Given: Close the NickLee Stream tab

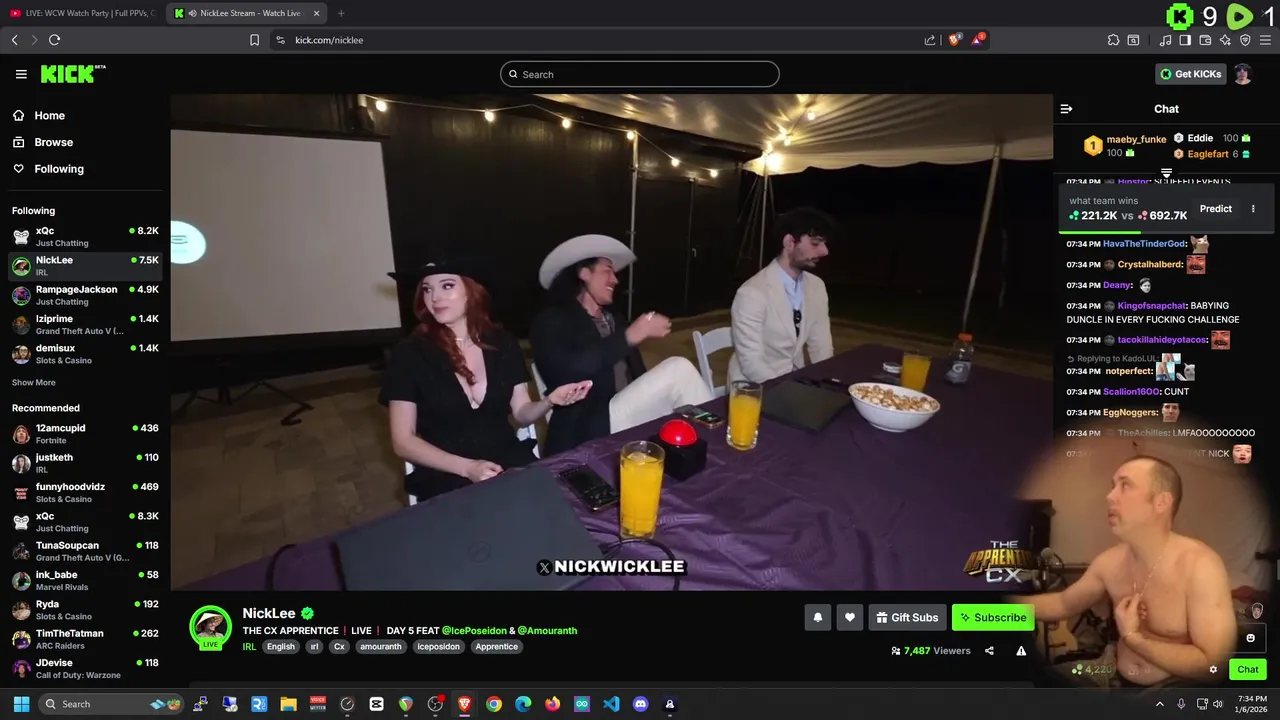Looking at the screenshot, I should pyautogui.click(x=317, y=13).
